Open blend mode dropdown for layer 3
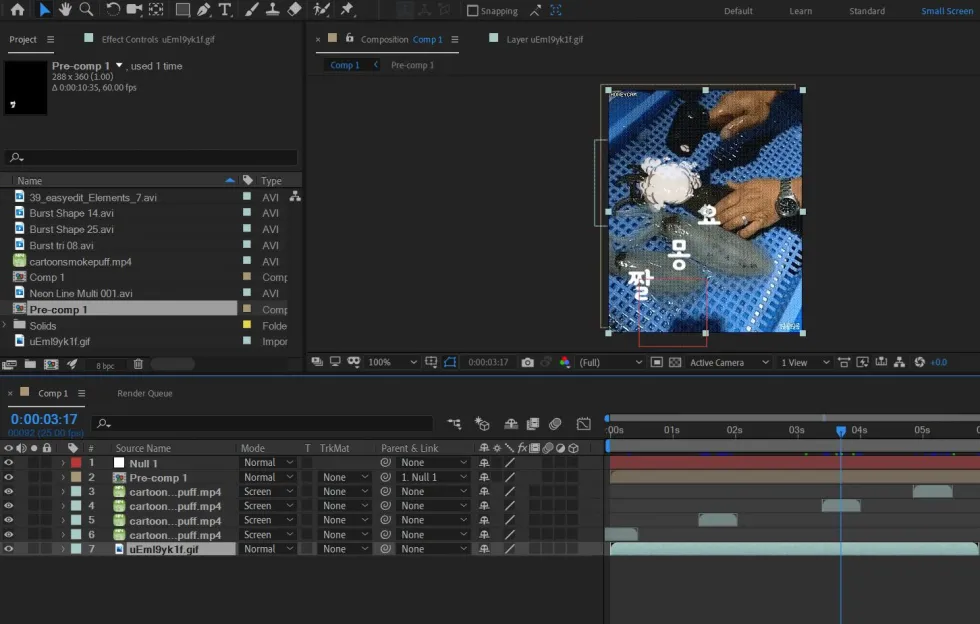980x624 pixels. pyautogui.click(x=268, y=491)
